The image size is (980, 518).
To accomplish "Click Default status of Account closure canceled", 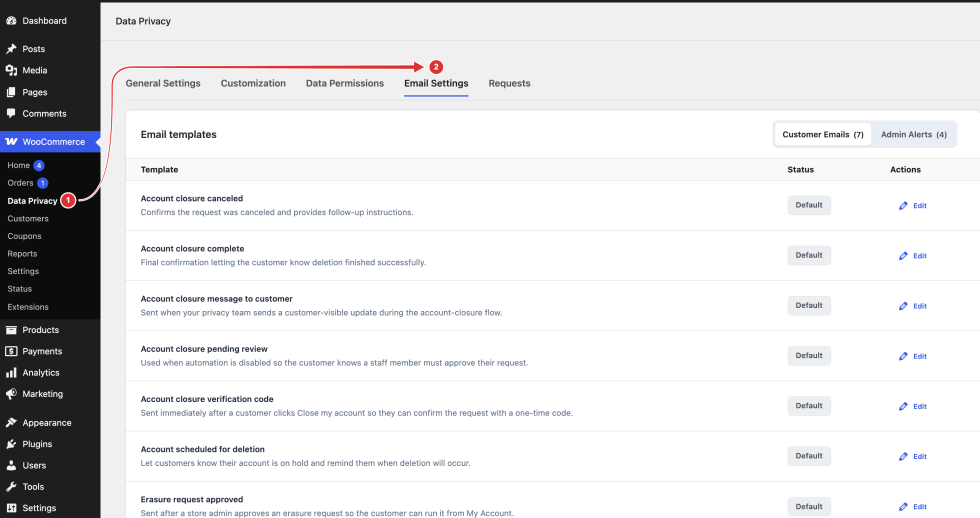I will tap(809, 205).
